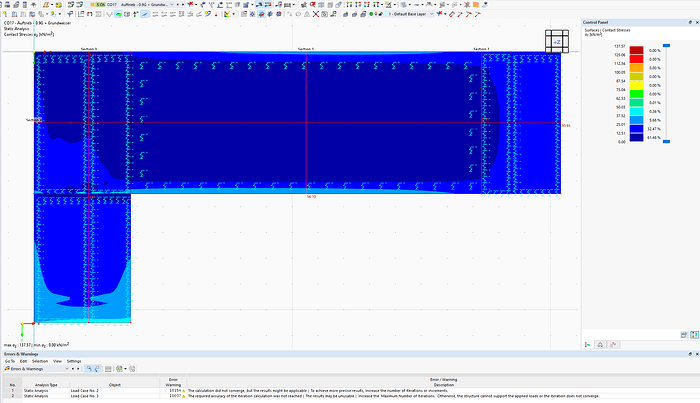Click warning number 10037 cell
The width and height of the screenshot is (700, 403).
click(173, 396)
